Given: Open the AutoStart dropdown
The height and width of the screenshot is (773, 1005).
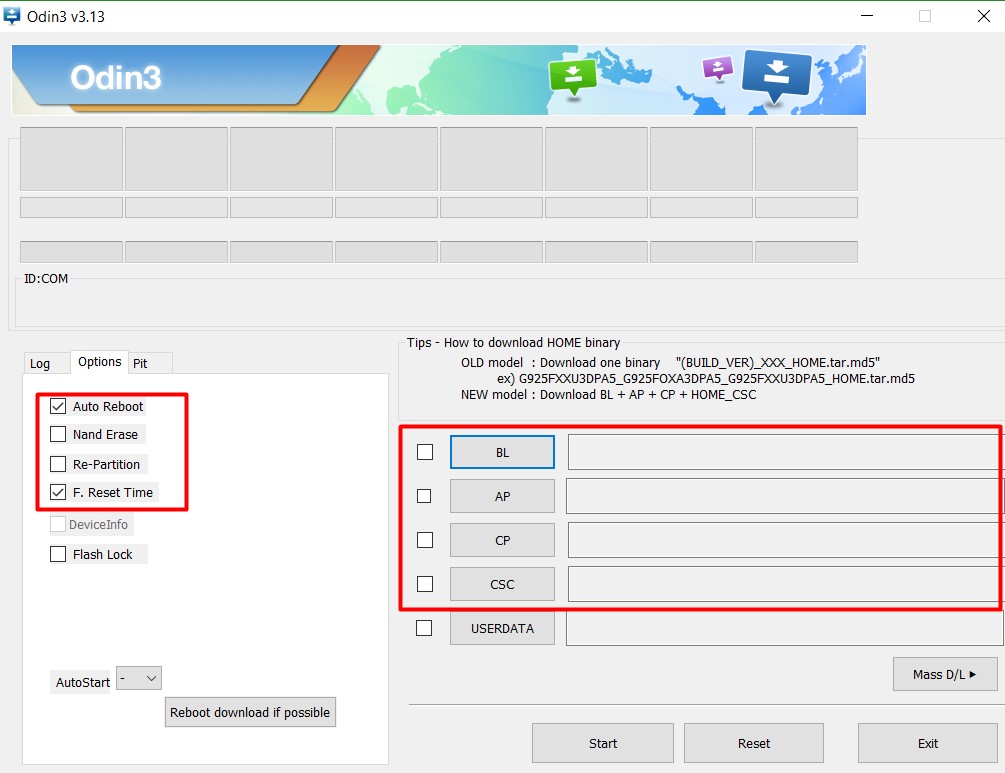Looking at the screenshot, I should (139, 678).
